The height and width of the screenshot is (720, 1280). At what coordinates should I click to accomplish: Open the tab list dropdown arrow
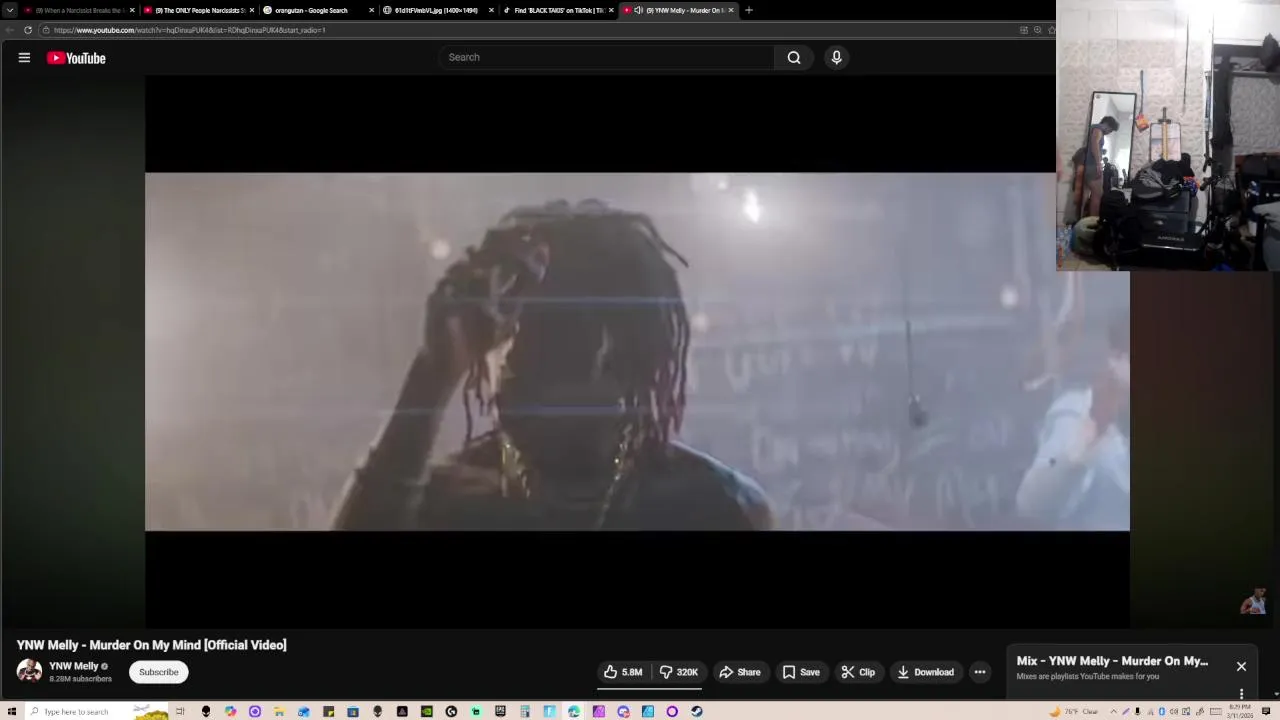point(9,10)
